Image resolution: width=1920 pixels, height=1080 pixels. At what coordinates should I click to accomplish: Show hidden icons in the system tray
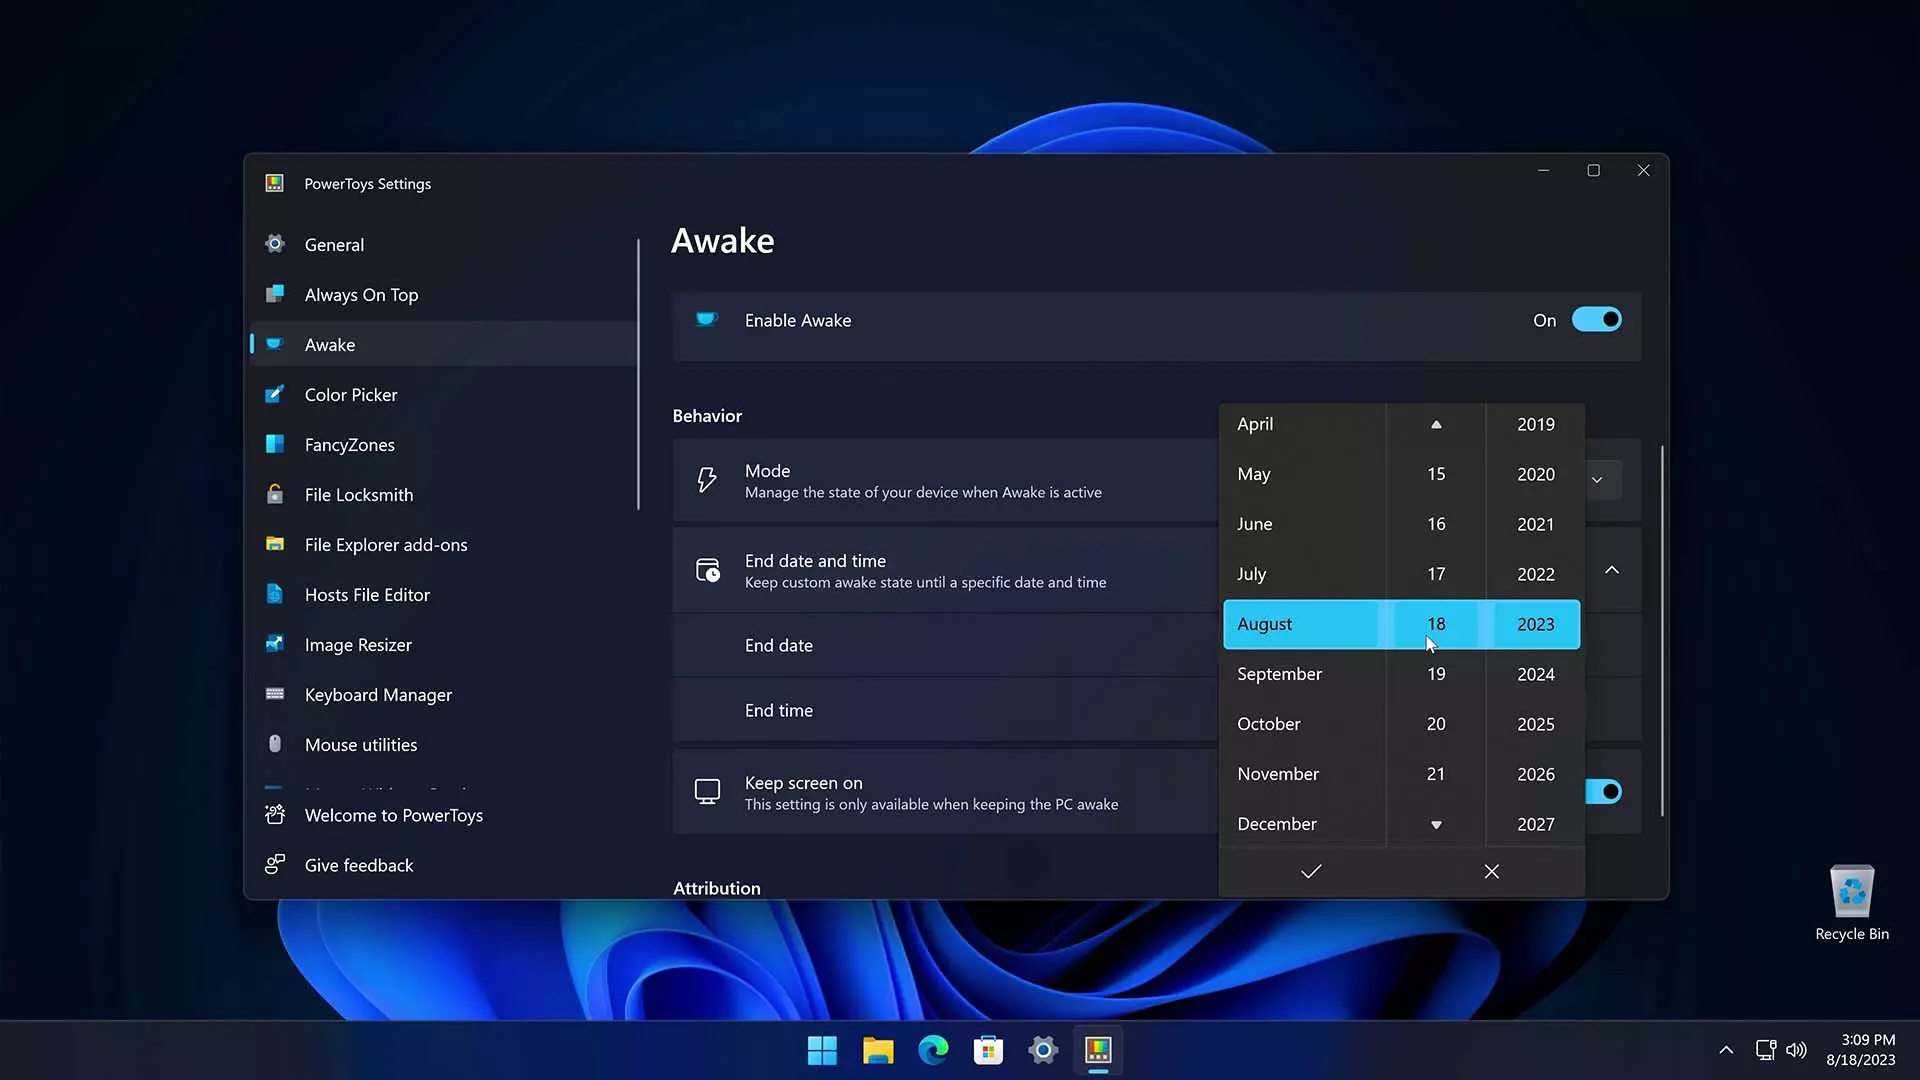click(x=1726, y=1050)
